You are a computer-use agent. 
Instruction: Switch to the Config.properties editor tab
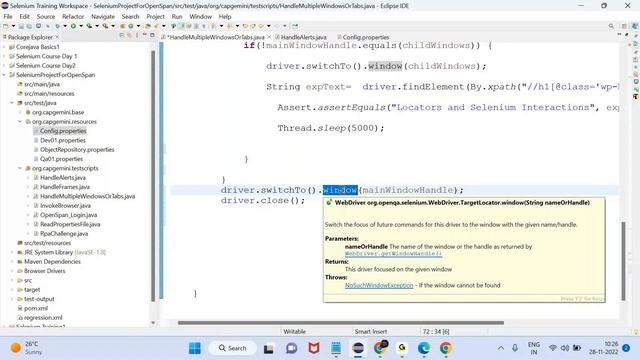[363, 37]
